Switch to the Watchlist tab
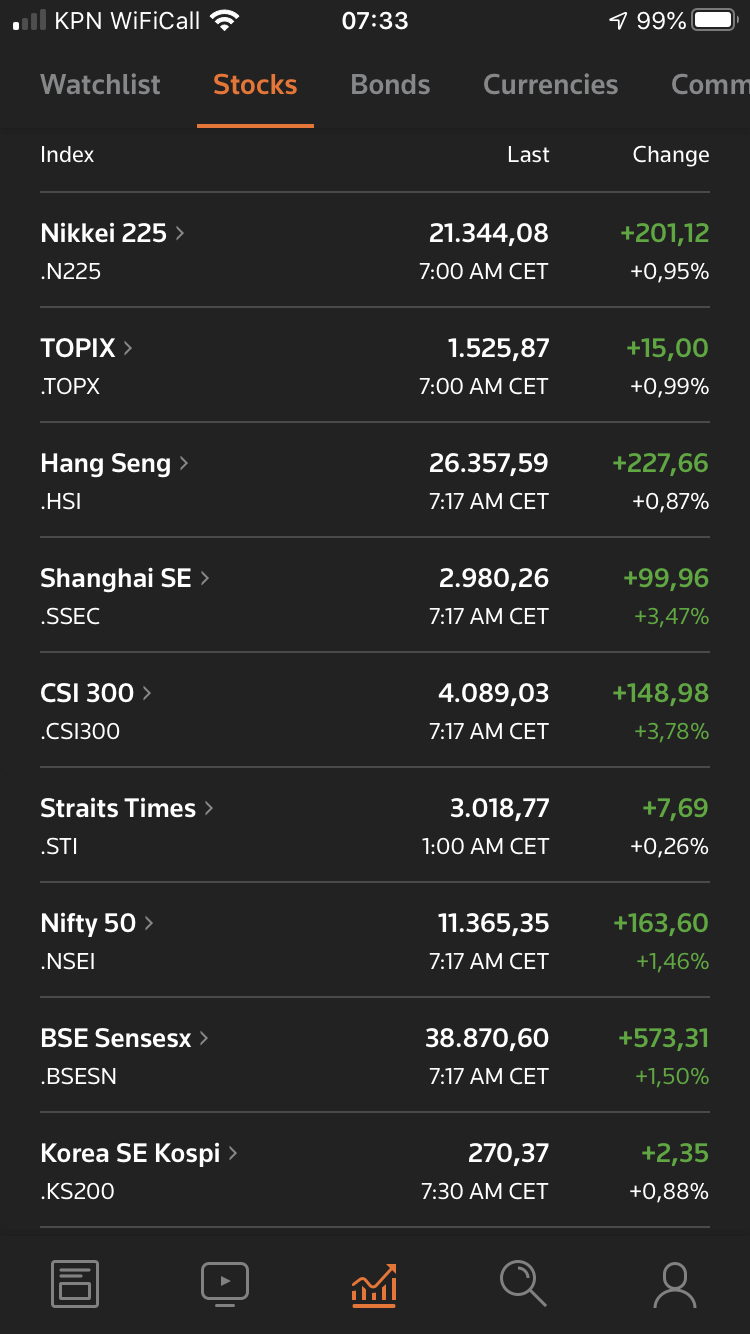The image size is (750, 1334). (100, 85)
